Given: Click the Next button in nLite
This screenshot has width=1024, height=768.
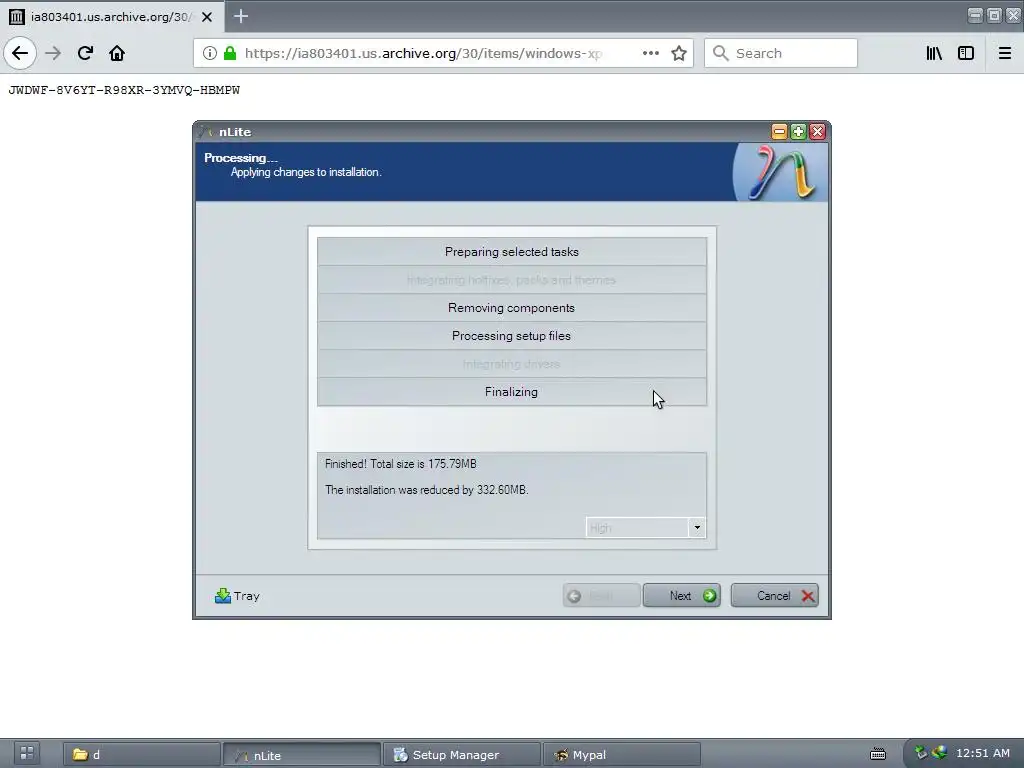Looking at the screenshot, I should [x=682, y=596].
